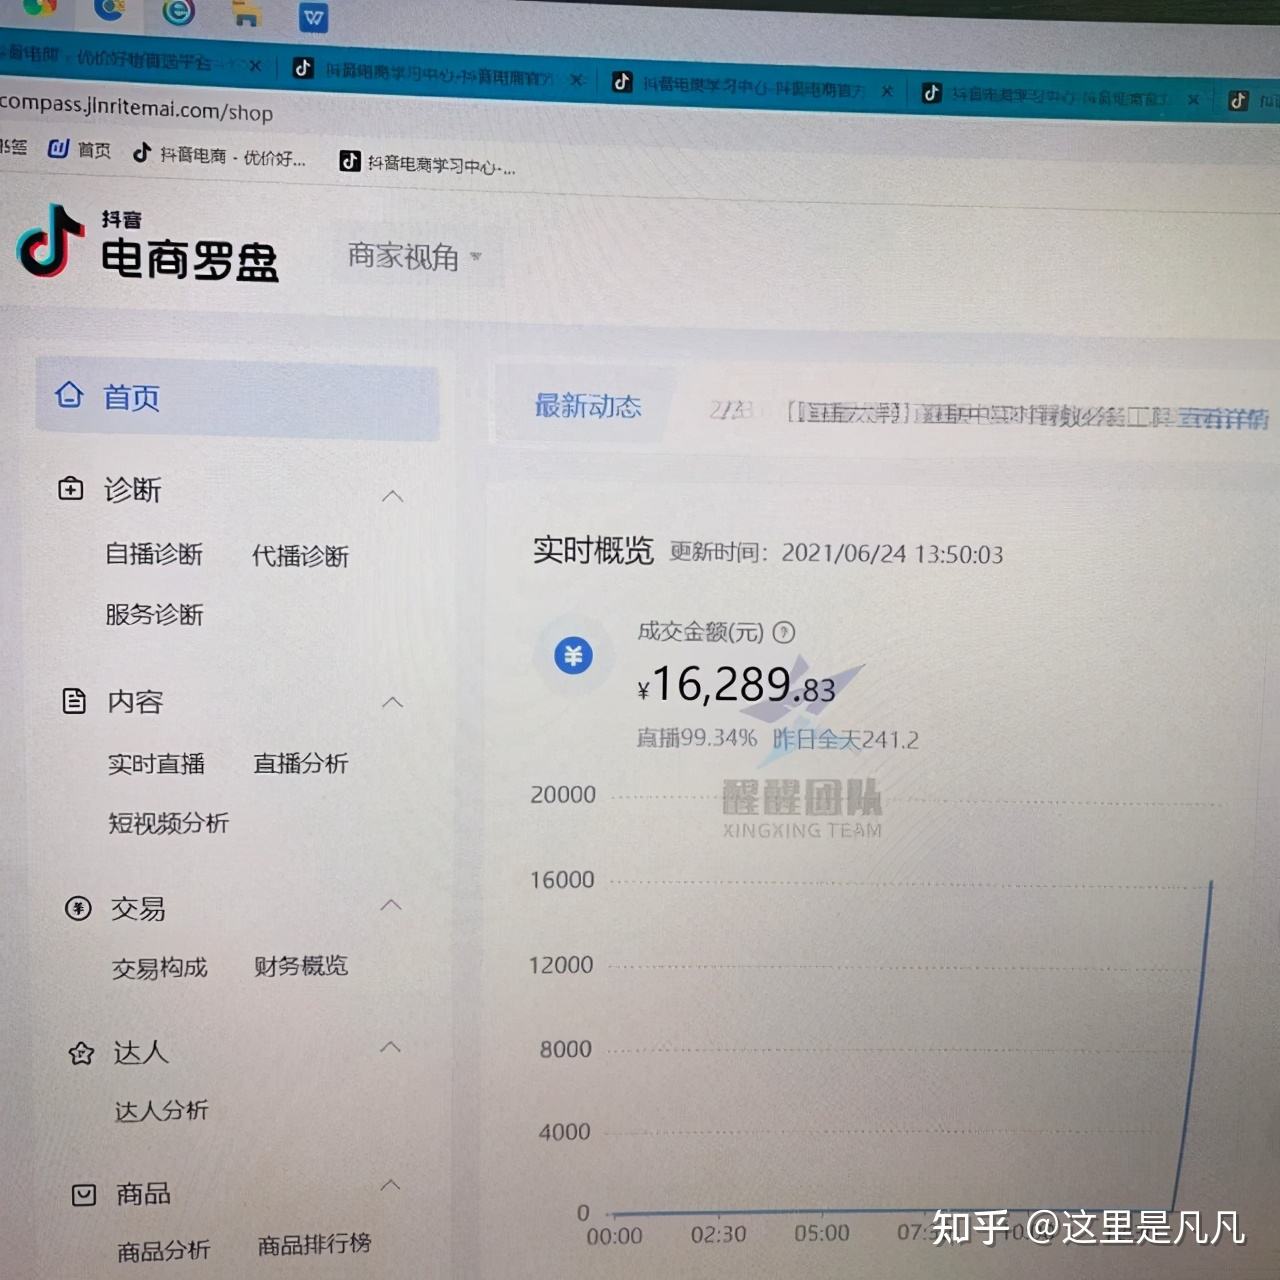
Task: Open the 首页 bookmark in bookmarks bar
Action: [x=80, y=150]
